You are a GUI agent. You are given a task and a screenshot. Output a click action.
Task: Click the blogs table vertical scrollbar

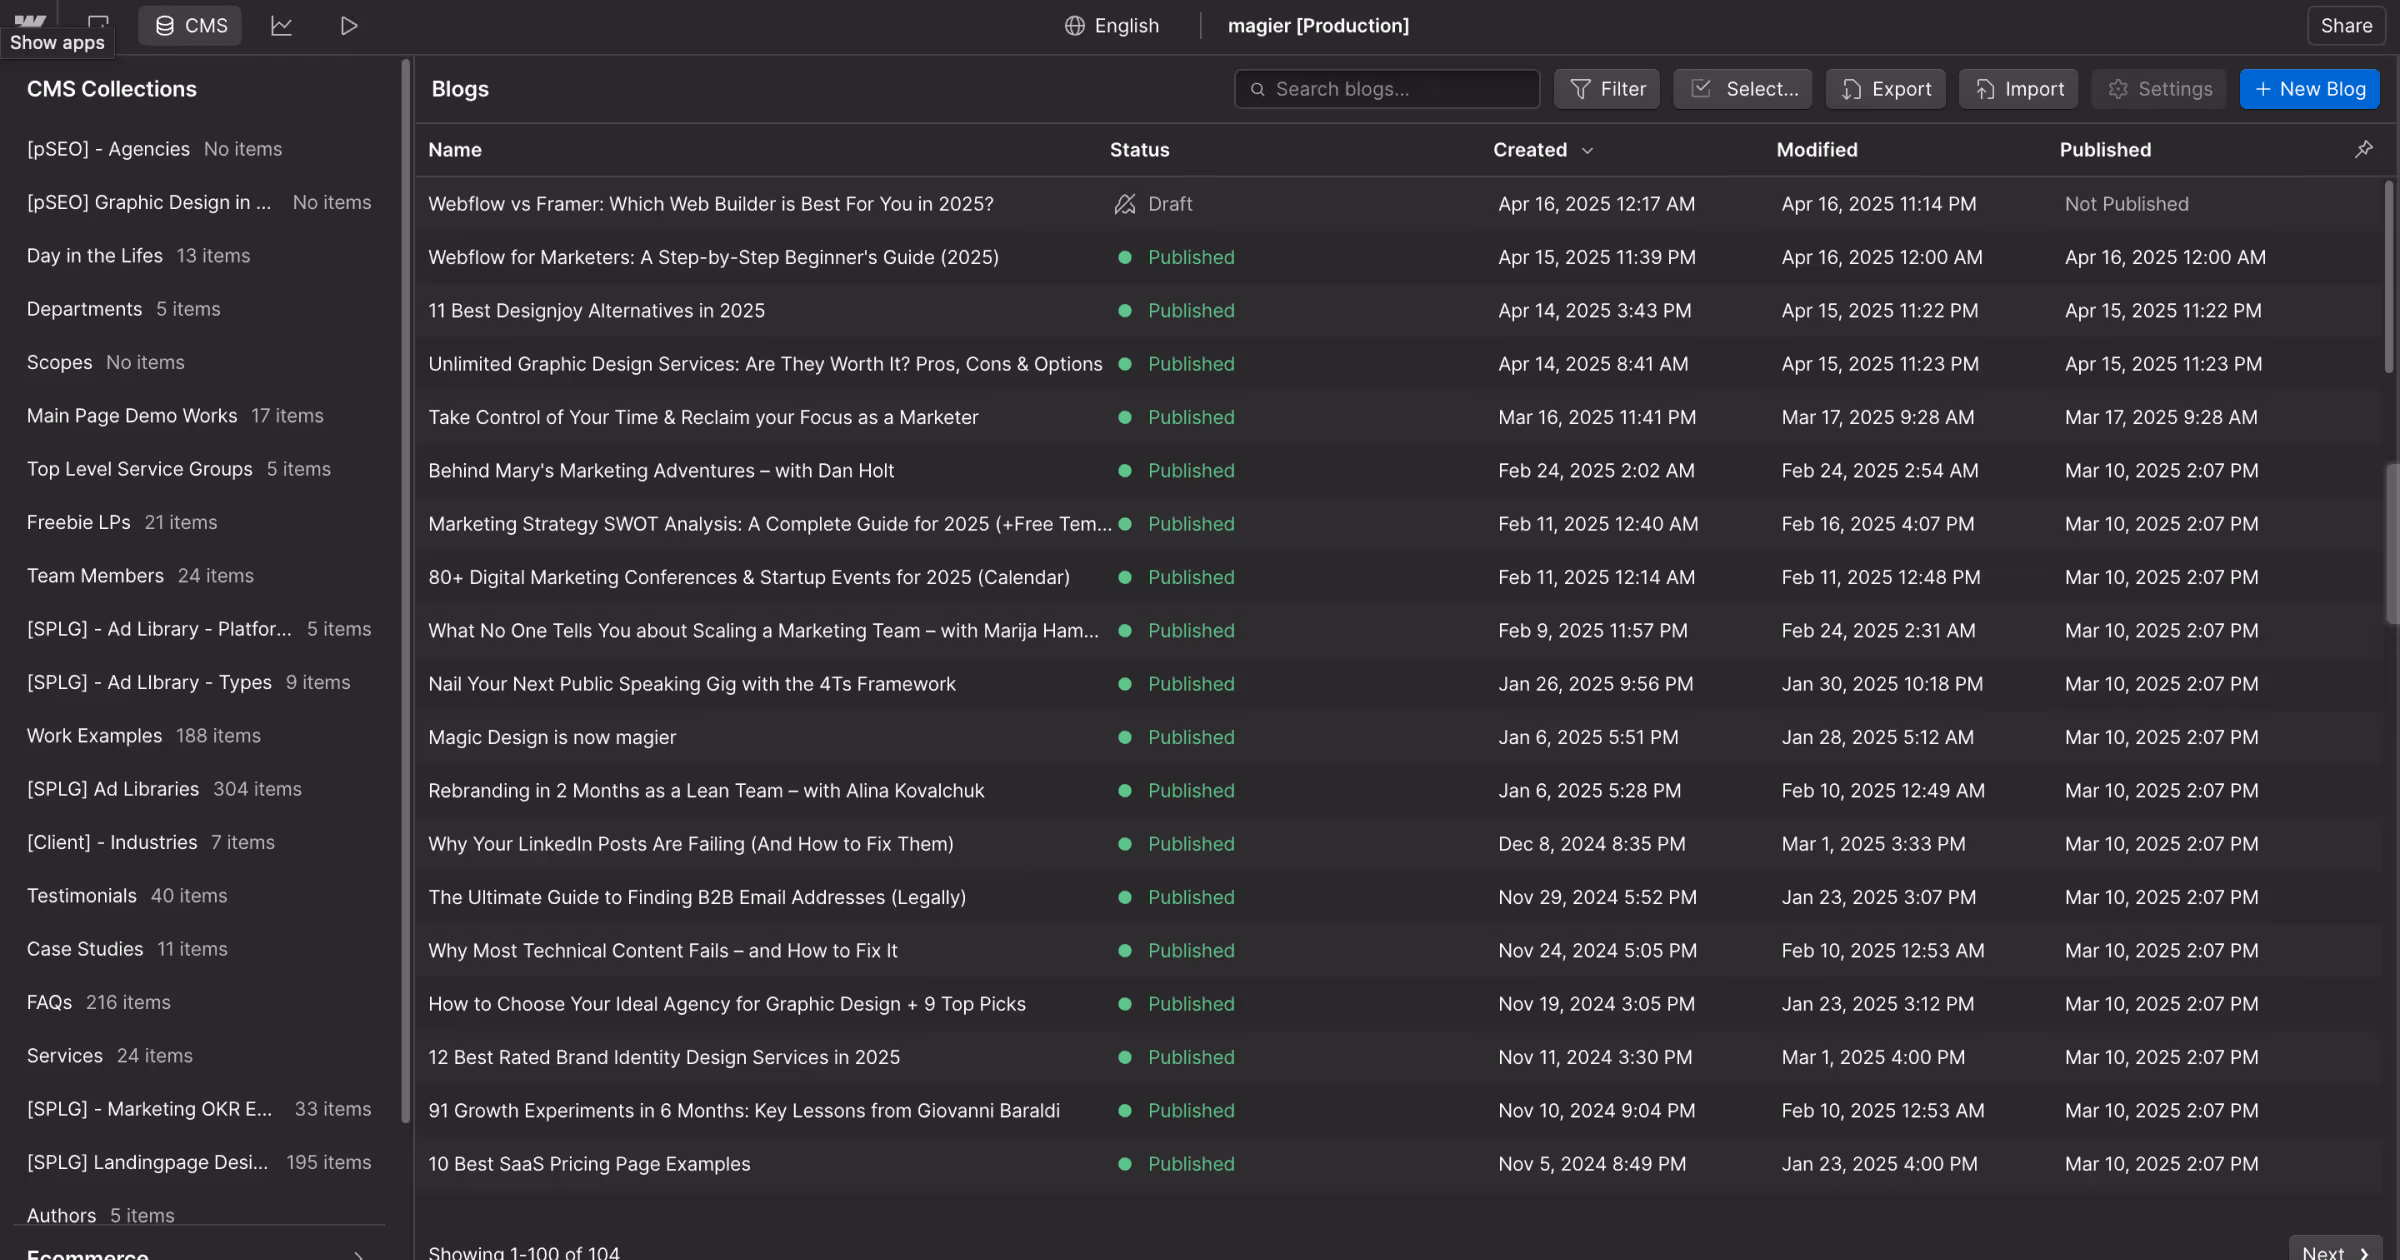2389,277
